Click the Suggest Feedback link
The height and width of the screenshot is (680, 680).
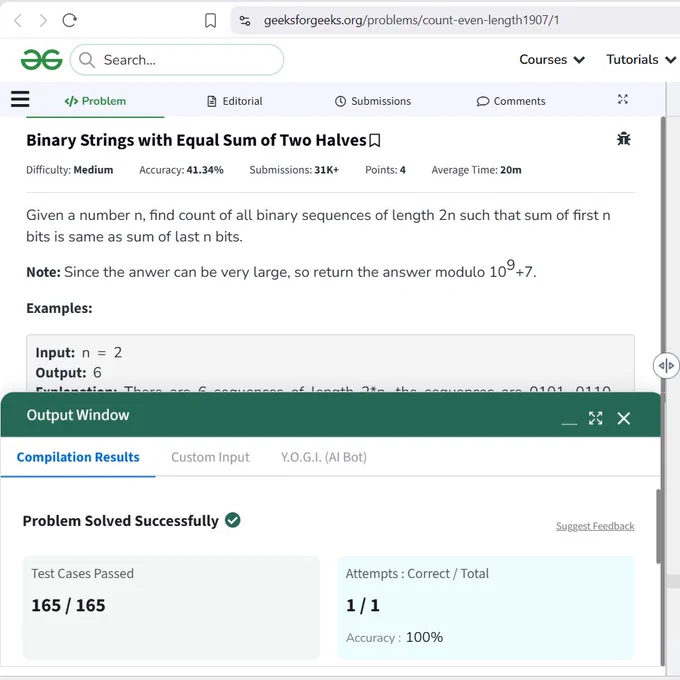point(595,526)
